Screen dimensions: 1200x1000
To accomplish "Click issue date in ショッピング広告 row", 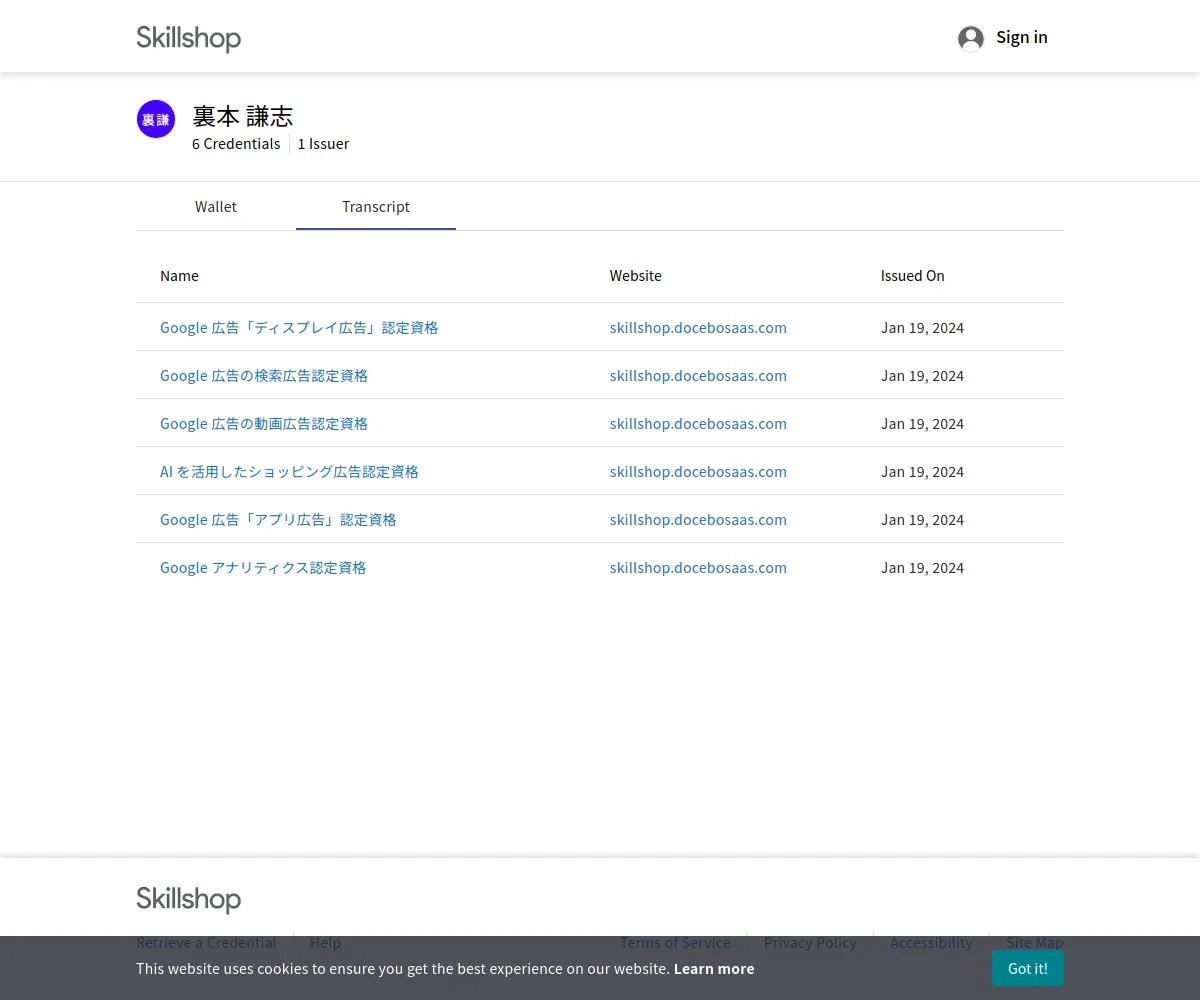I will [x=922, y=472].
